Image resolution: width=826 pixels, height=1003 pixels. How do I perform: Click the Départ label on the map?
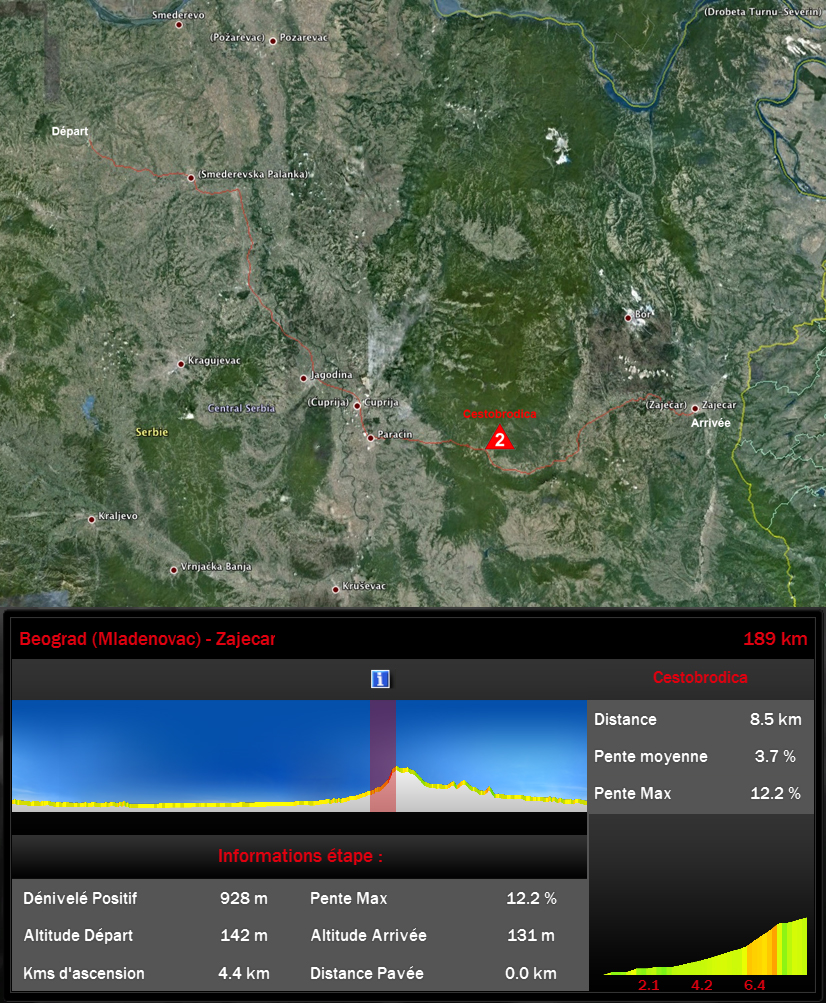[x=70, y=131]
